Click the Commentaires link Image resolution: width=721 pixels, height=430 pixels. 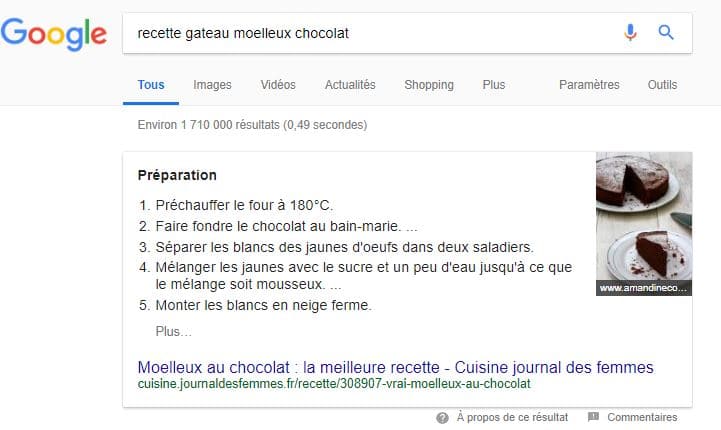[642, 418]
